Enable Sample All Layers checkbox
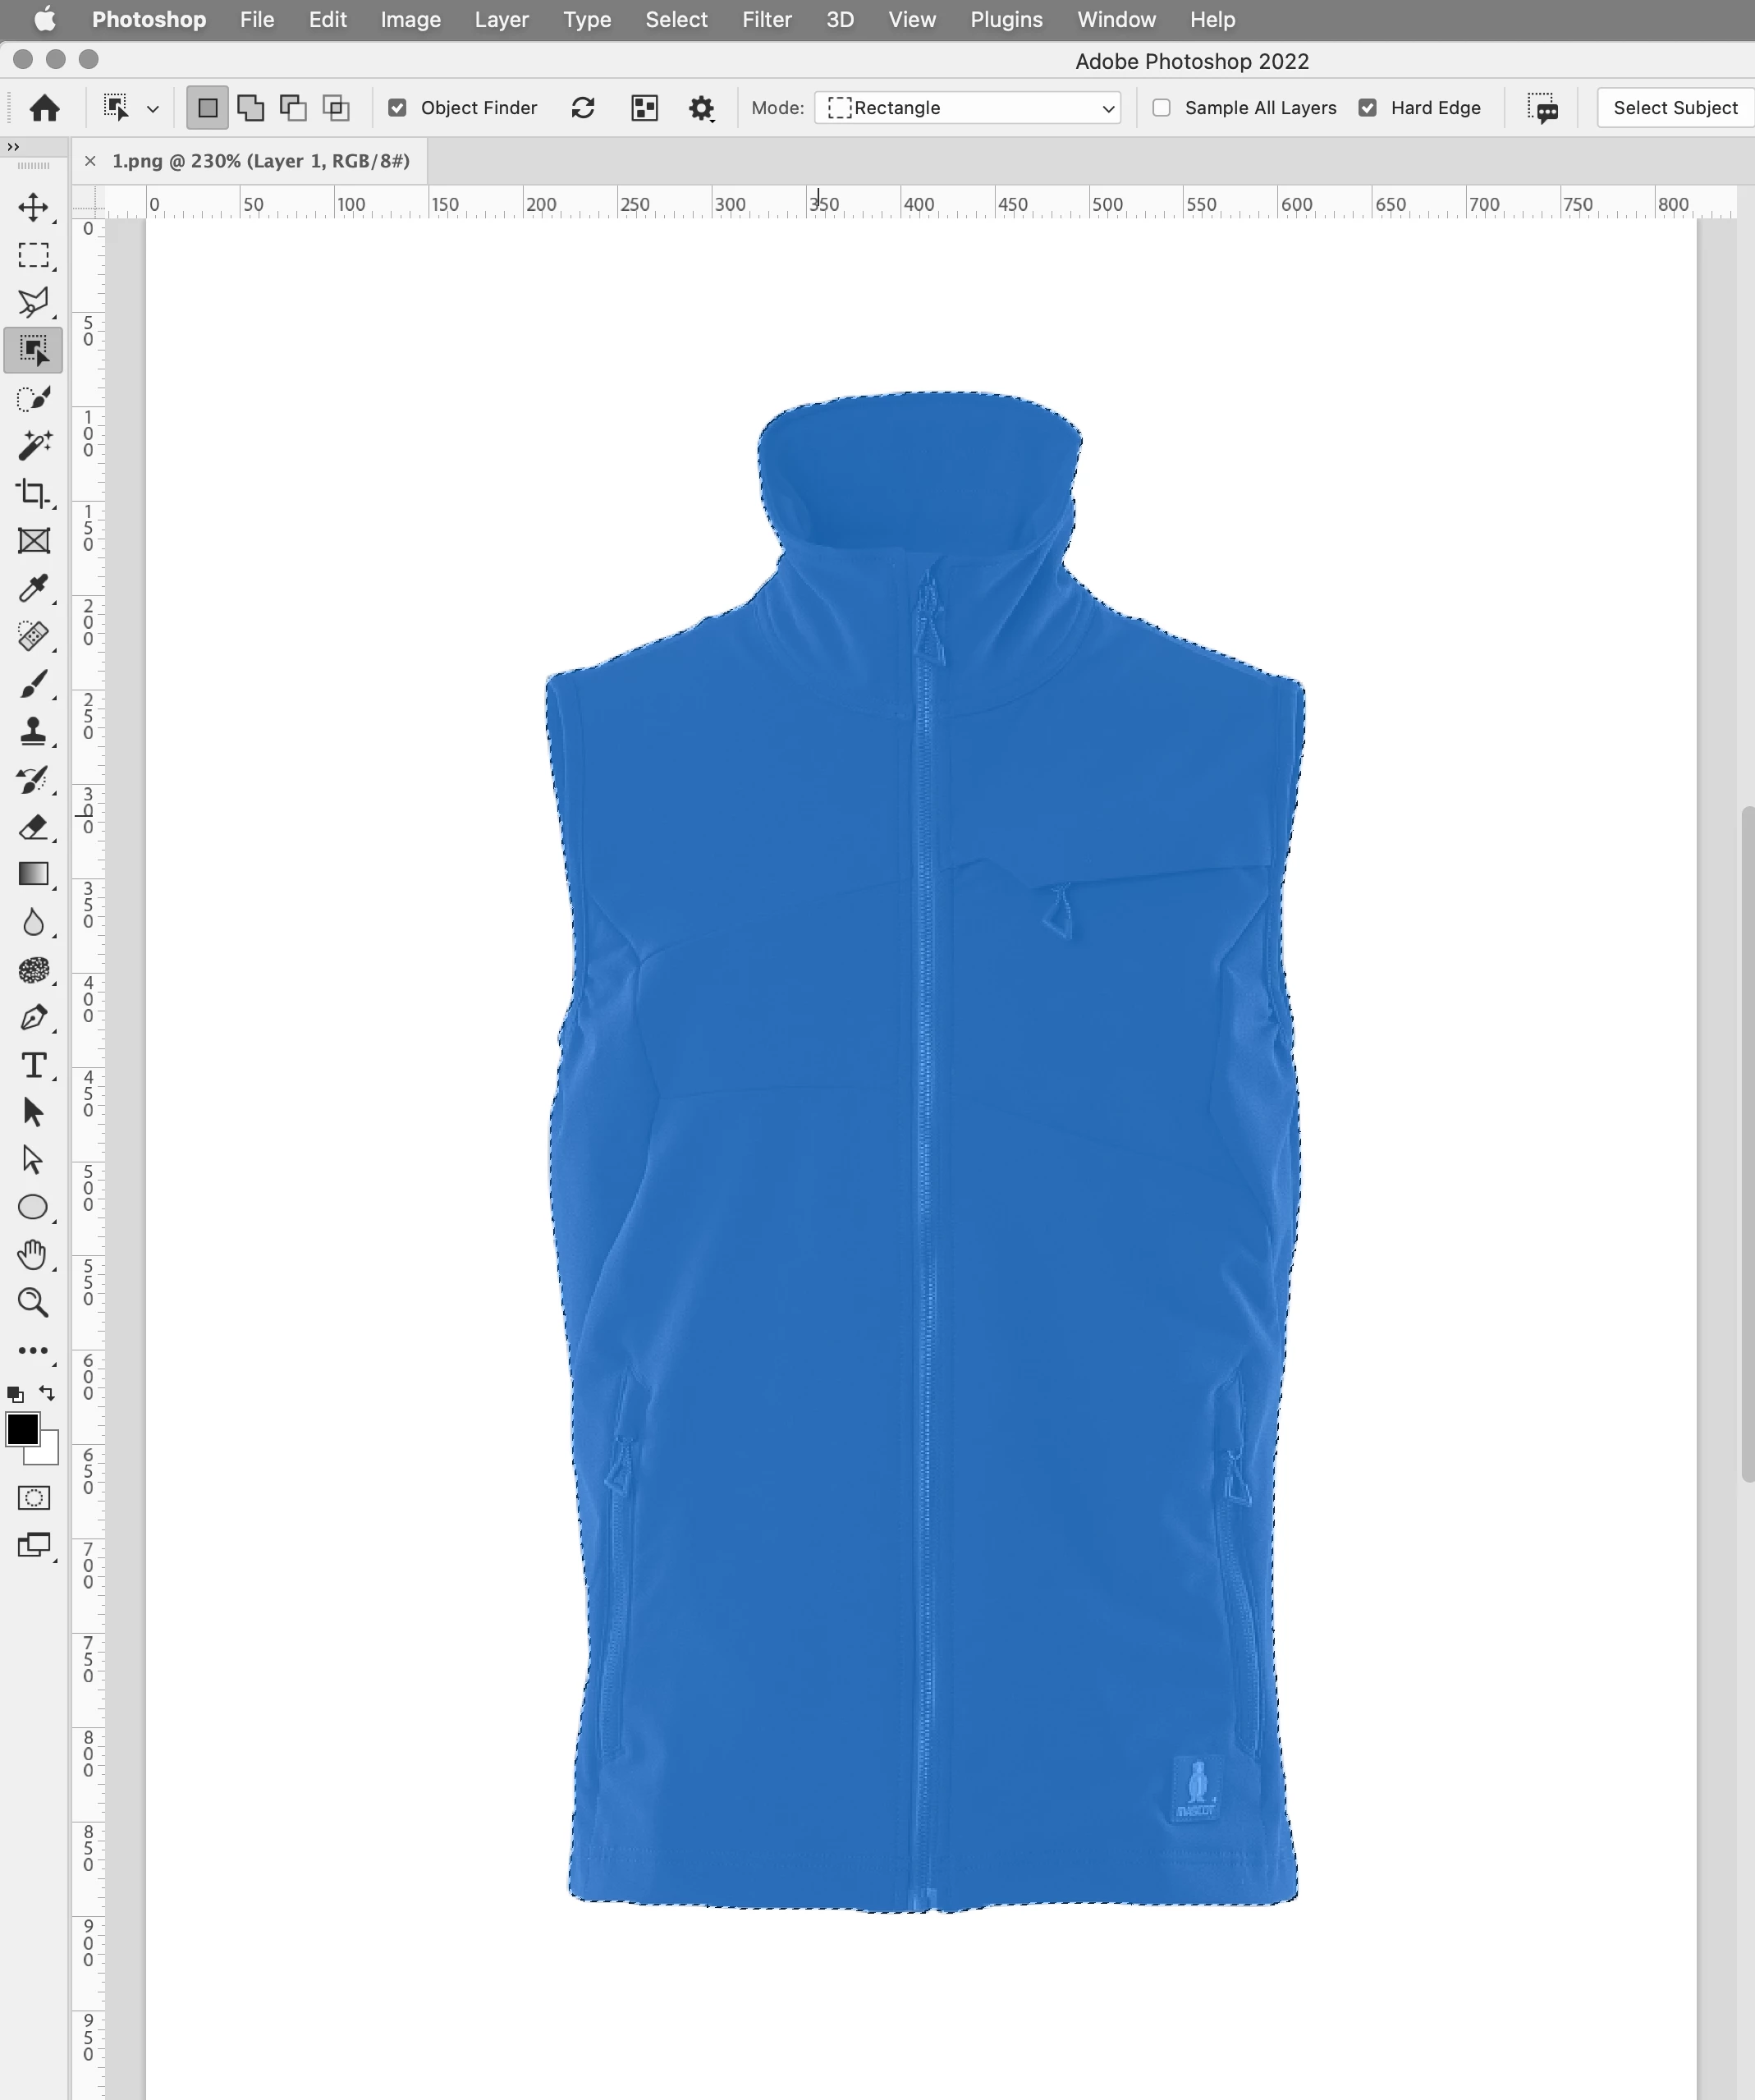Viewport: 1755px width, 2100px height. [x=1161, y=108]
